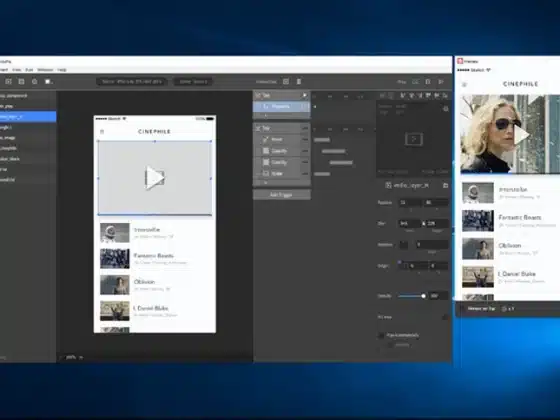The width and height of the screenshot is (560, 420).
Task: Click the trash icon beside the Interaction label
Action: 299,82
